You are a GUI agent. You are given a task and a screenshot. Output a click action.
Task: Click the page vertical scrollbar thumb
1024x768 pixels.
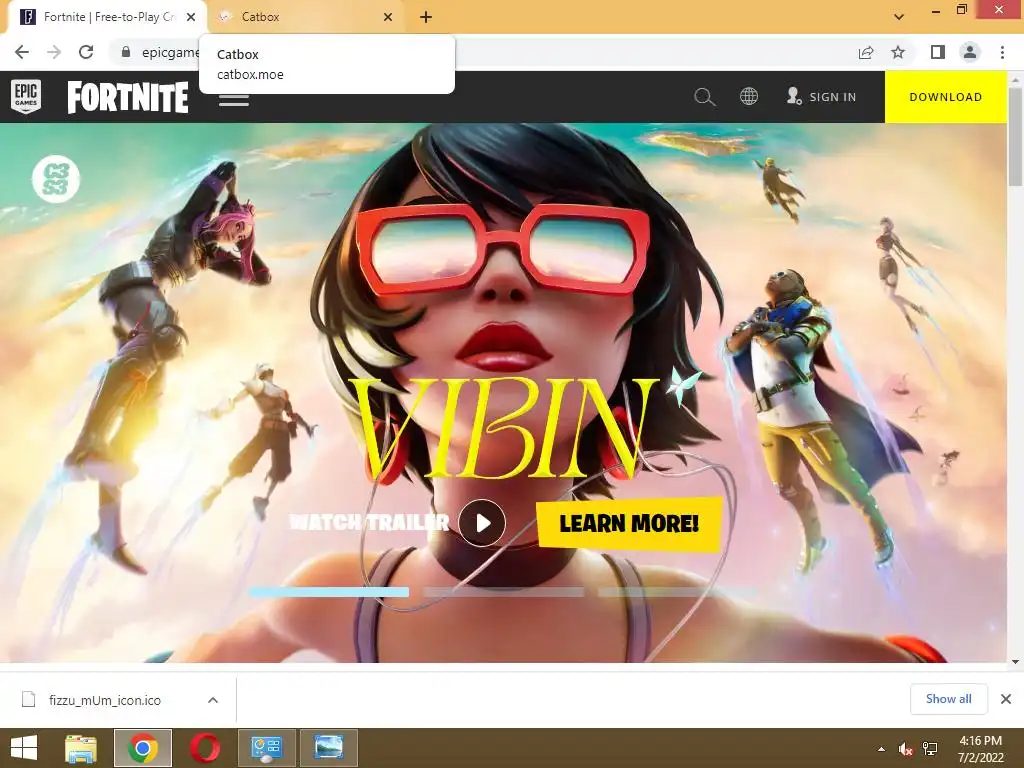[1016, 136]
